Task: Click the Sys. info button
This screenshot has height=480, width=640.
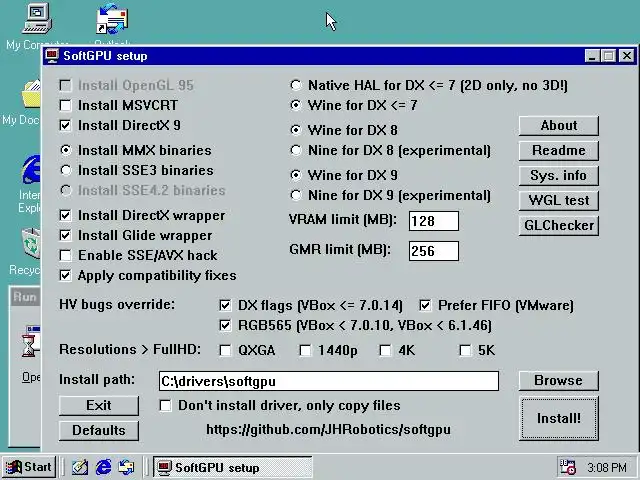Action: tap(559, 176)
